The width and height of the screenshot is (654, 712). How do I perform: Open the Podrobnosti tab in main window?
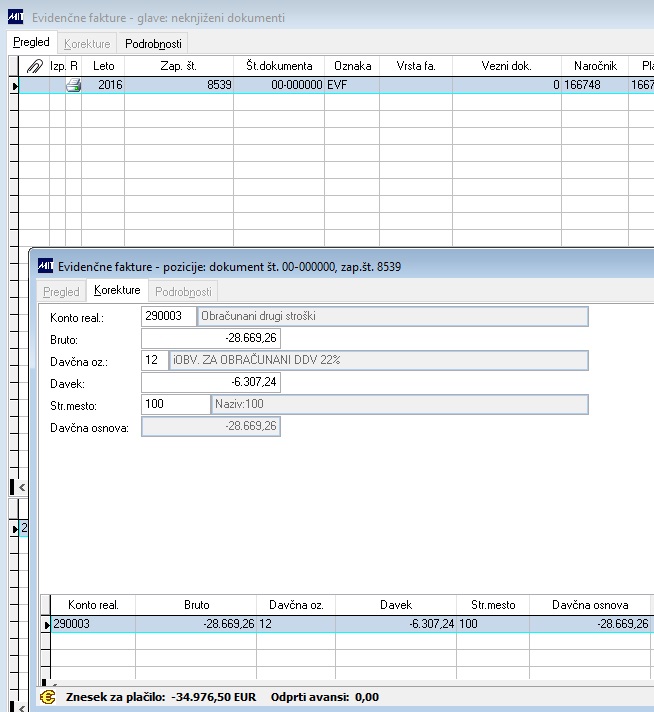point(153,44)
